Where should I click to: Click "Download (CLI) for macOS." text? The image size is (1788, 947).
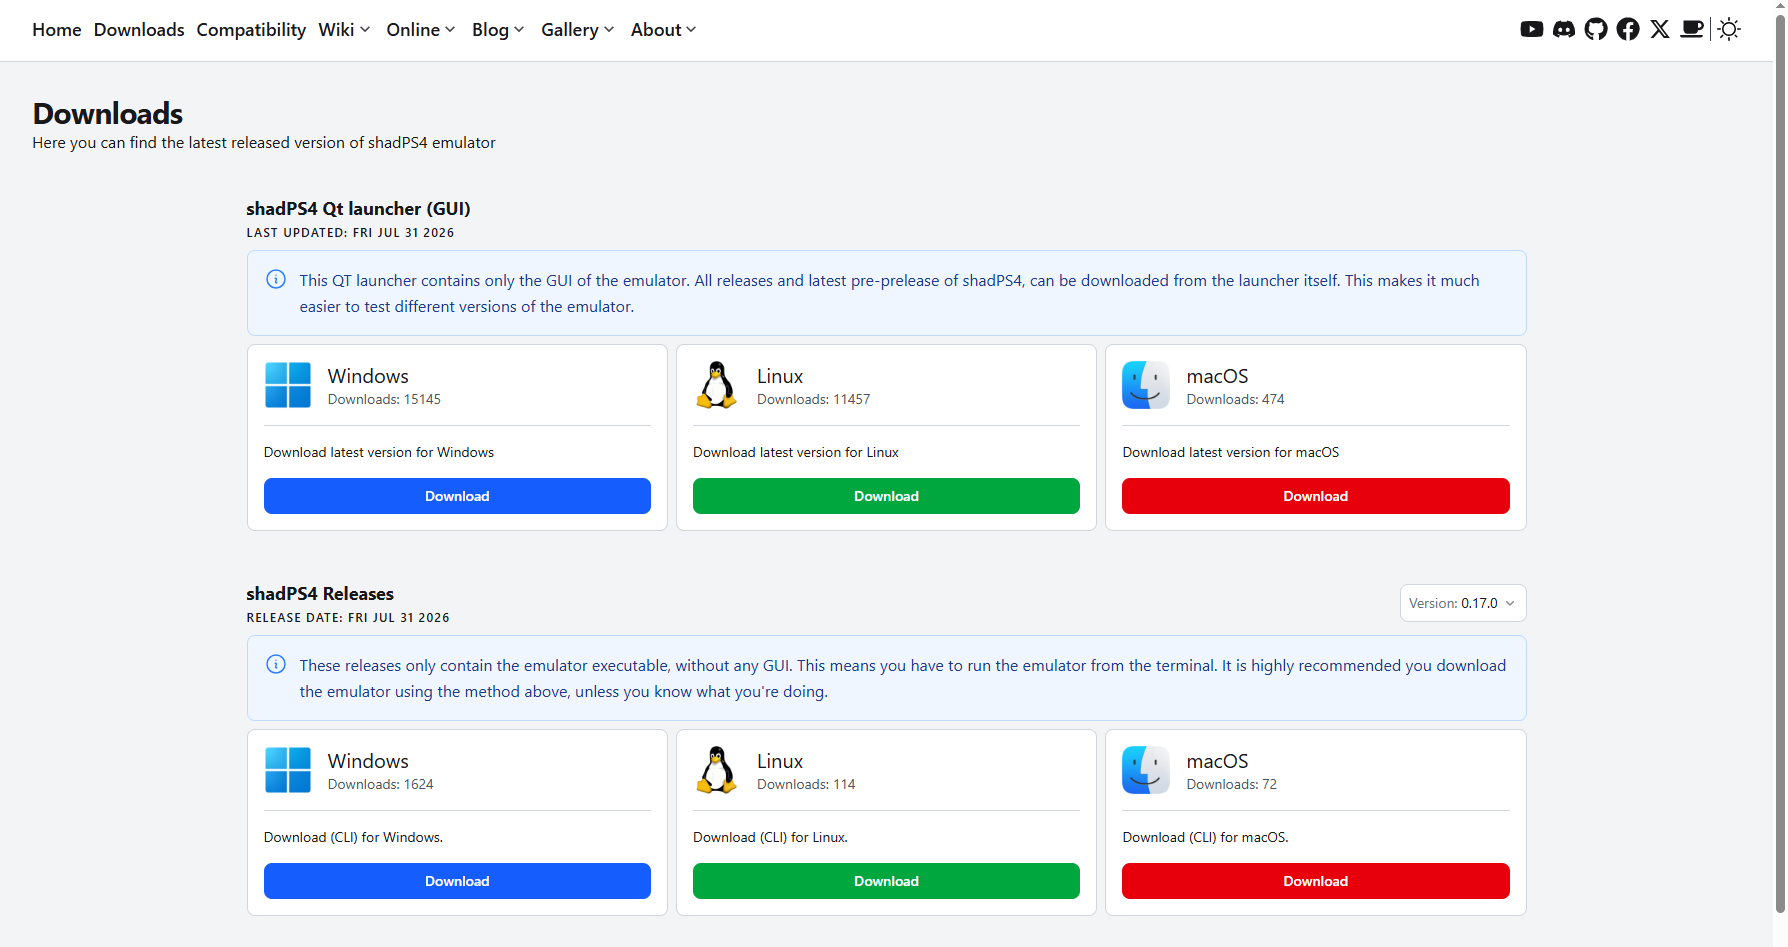[x=1206, y=838]
